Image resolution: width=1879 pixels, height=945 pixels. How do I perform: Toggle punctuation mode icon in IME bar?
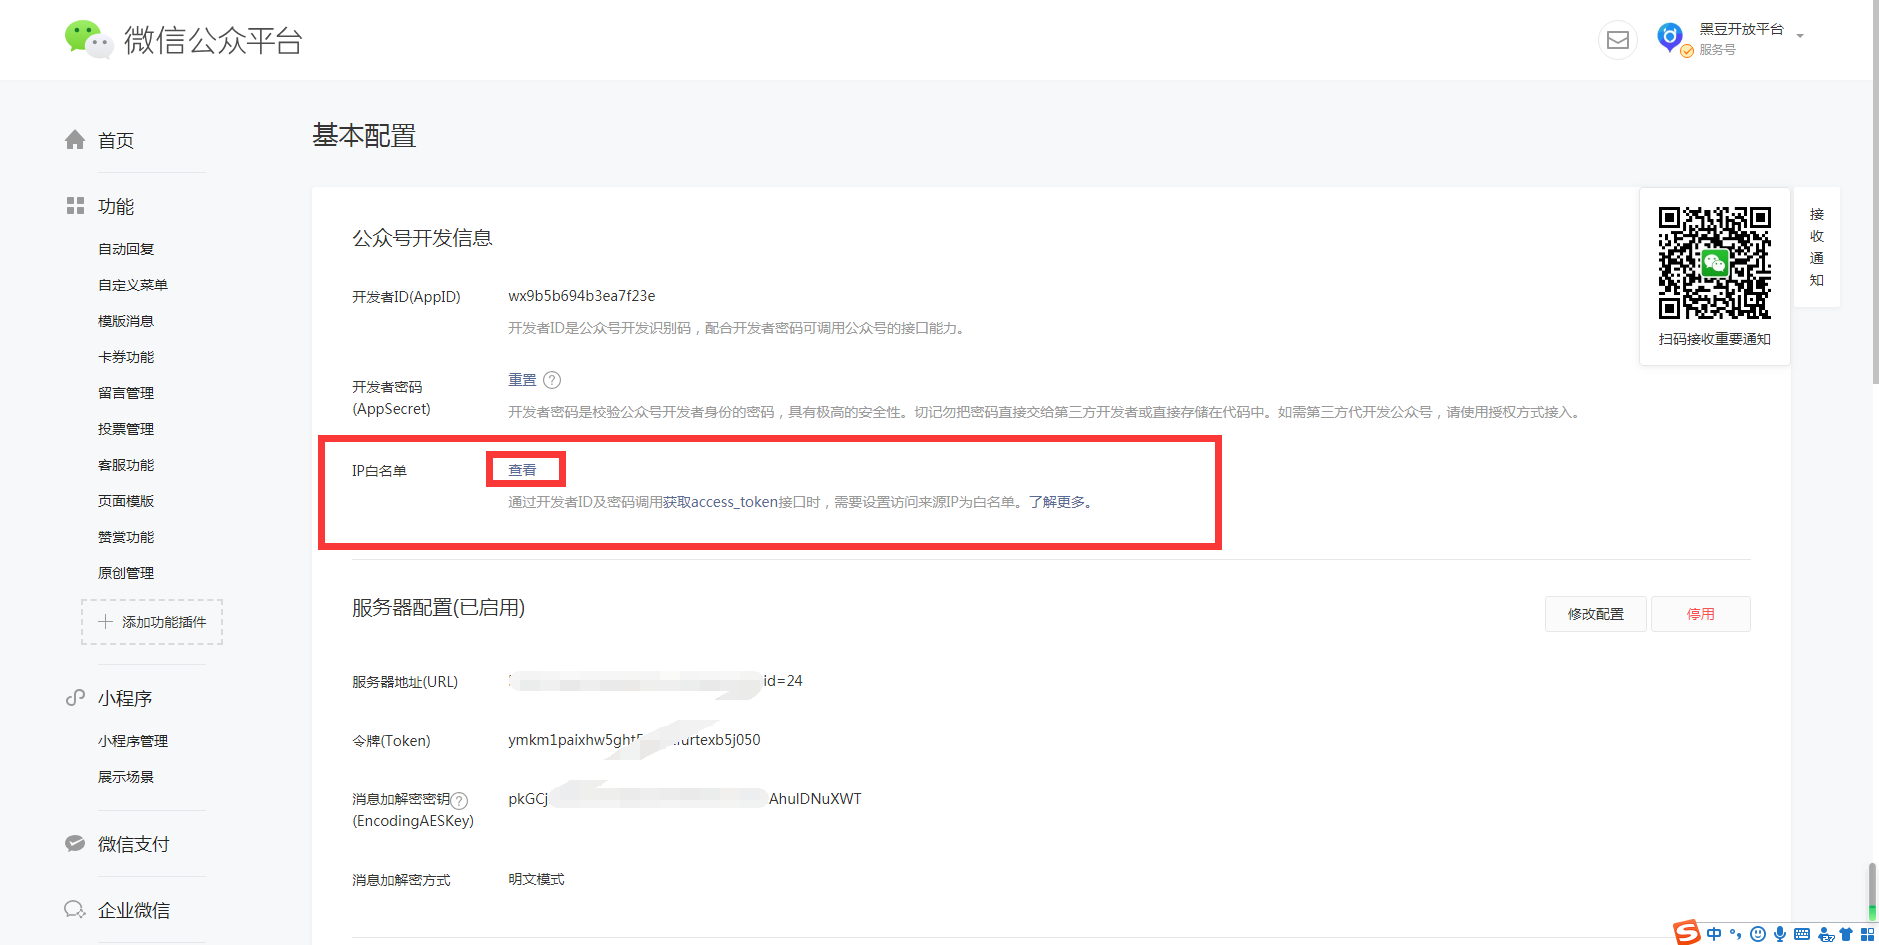[1735, 934]
